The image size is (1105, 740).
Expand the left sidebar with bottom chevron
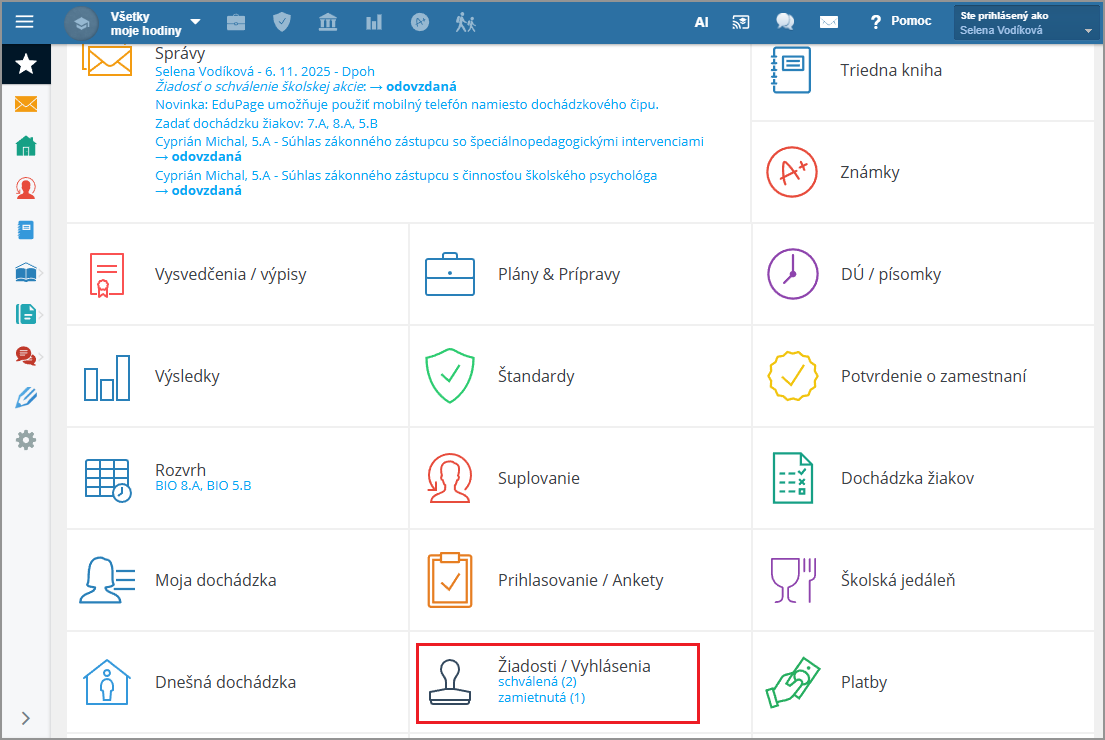coord(26,717)
